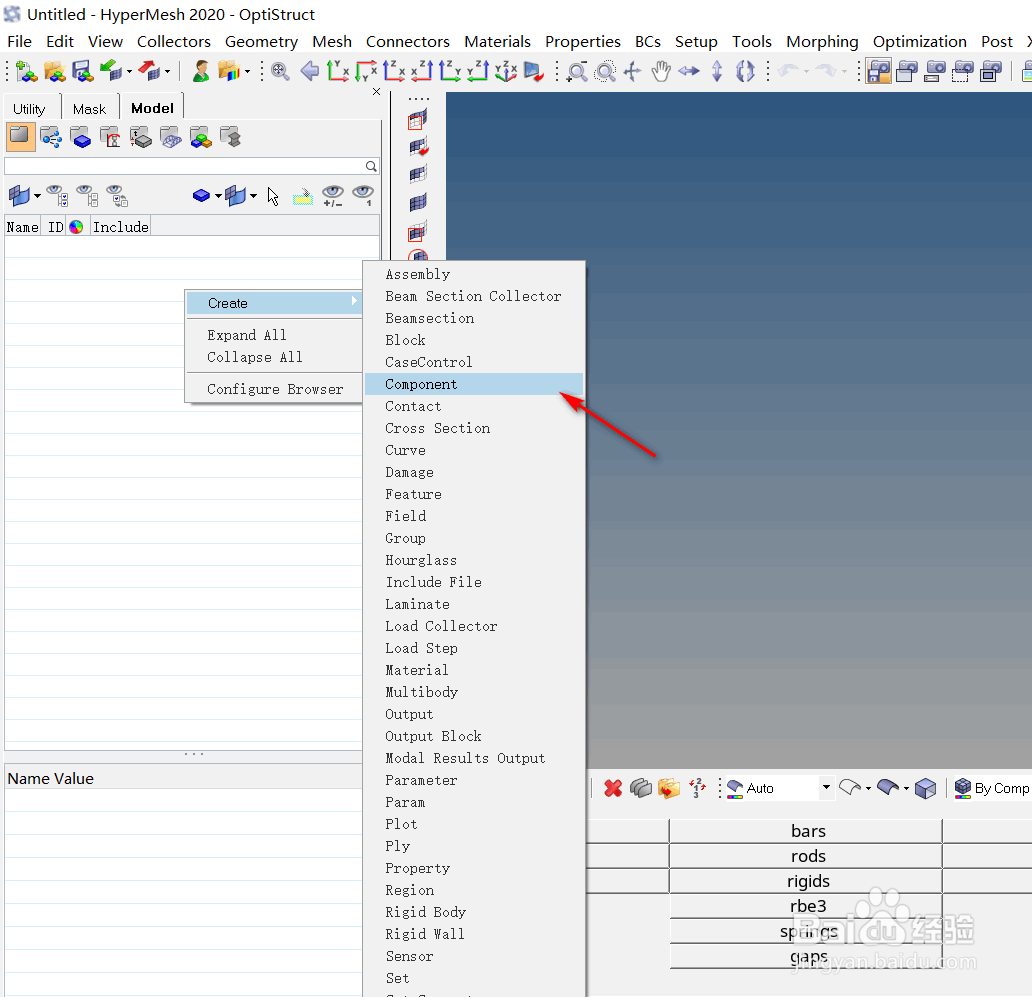Click the Rotate Left/Right horizontal arrows icon
This screenshot has width=1032, height=997.
pyautogui.click(x=689, y=71)
